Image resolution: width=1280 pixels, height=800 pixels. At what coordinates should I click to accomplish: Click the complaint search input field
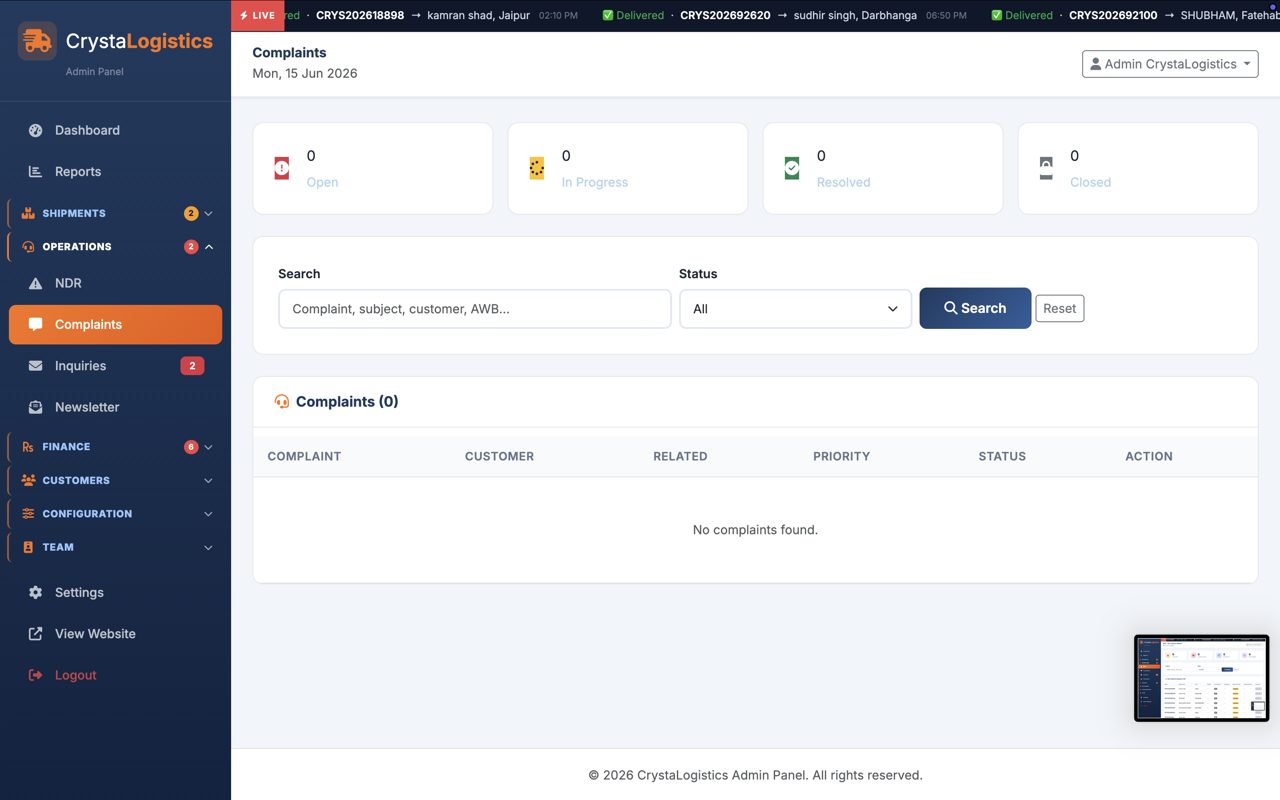475,309
